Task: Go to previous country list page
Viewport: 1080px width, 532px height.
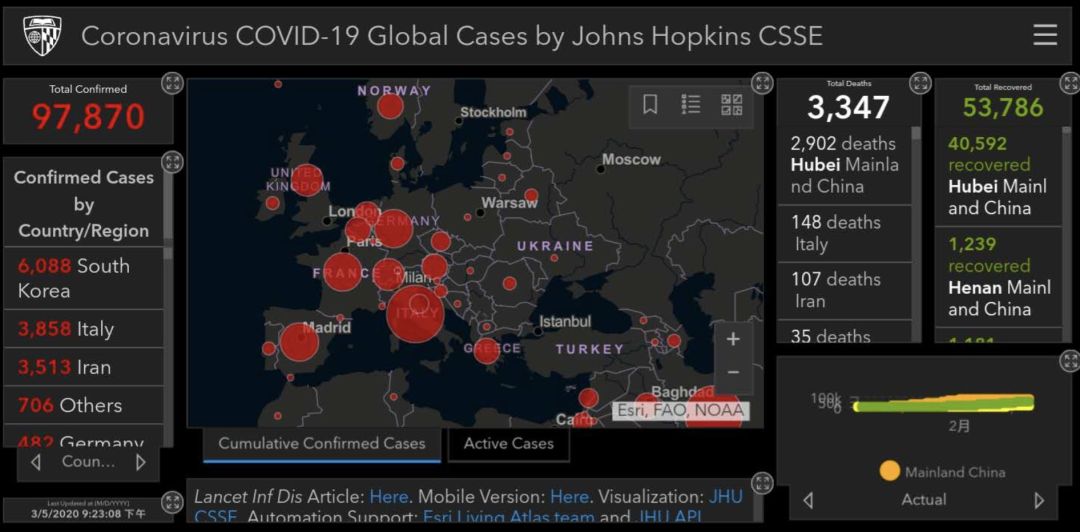Action: 36,462
